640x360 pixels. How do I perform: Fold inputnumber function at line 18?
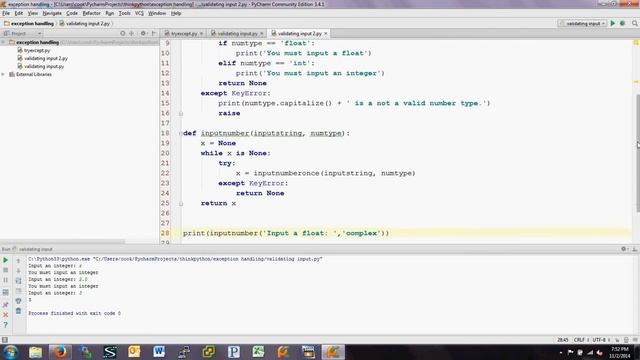pos(180,133)
